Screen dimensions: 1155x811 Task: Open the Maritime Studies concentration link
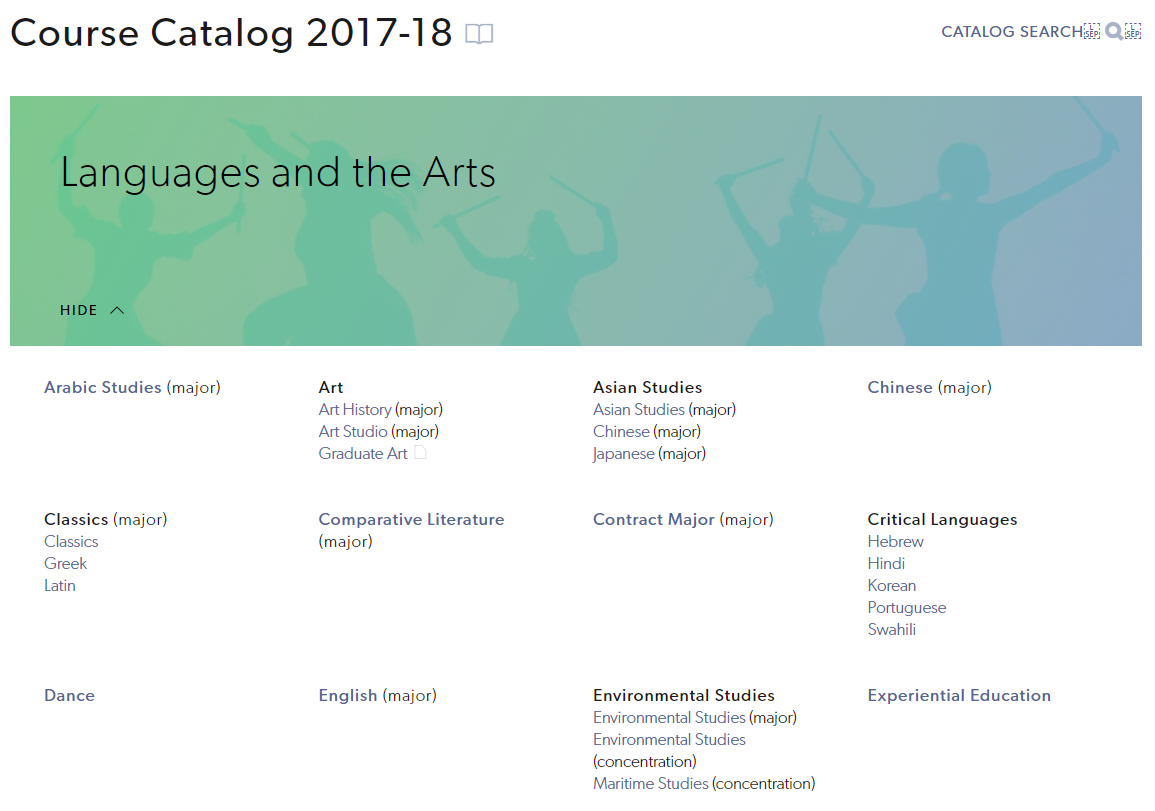point(650,784)
